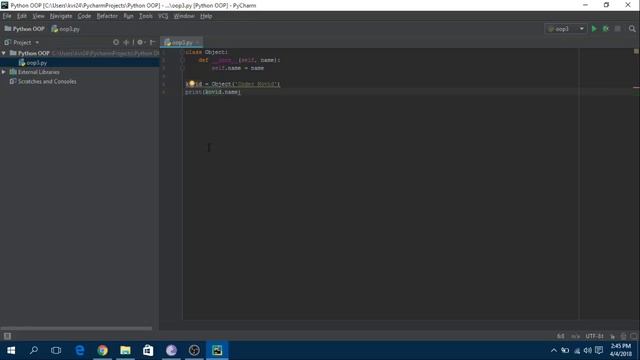Open Microsoft Store from taskbar
The image size is (640, 360).
pyautogui.click(x=148, y=350)
